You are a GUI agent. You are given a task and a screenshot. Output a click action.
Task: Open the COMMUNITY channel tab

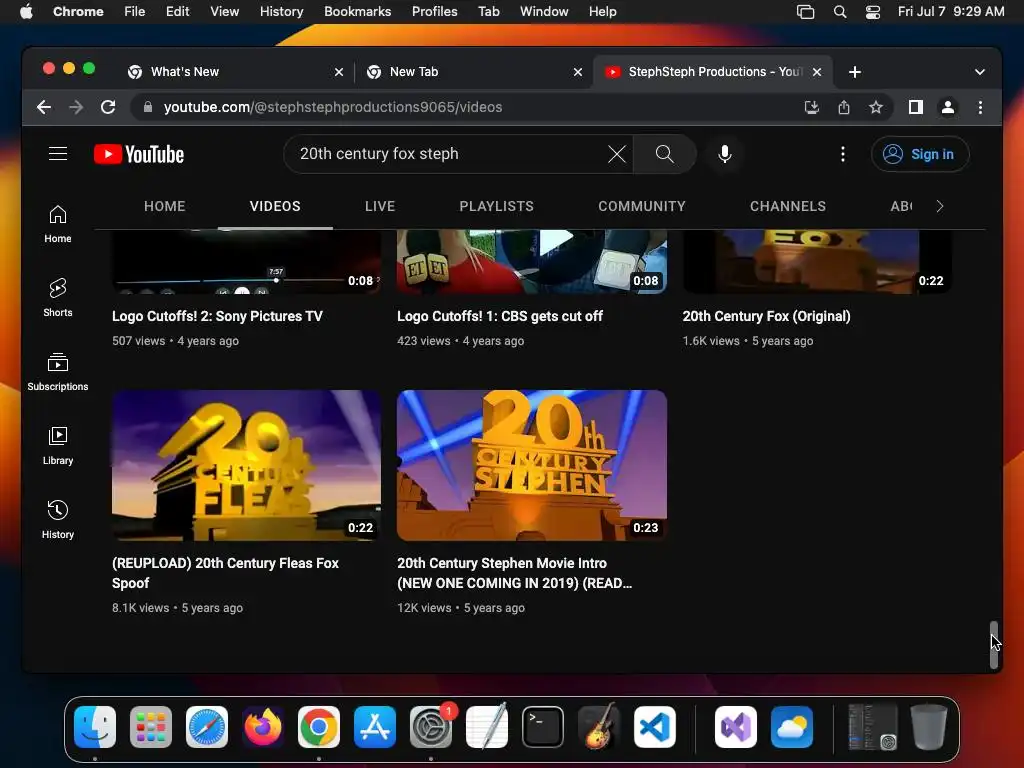point(642,206)
